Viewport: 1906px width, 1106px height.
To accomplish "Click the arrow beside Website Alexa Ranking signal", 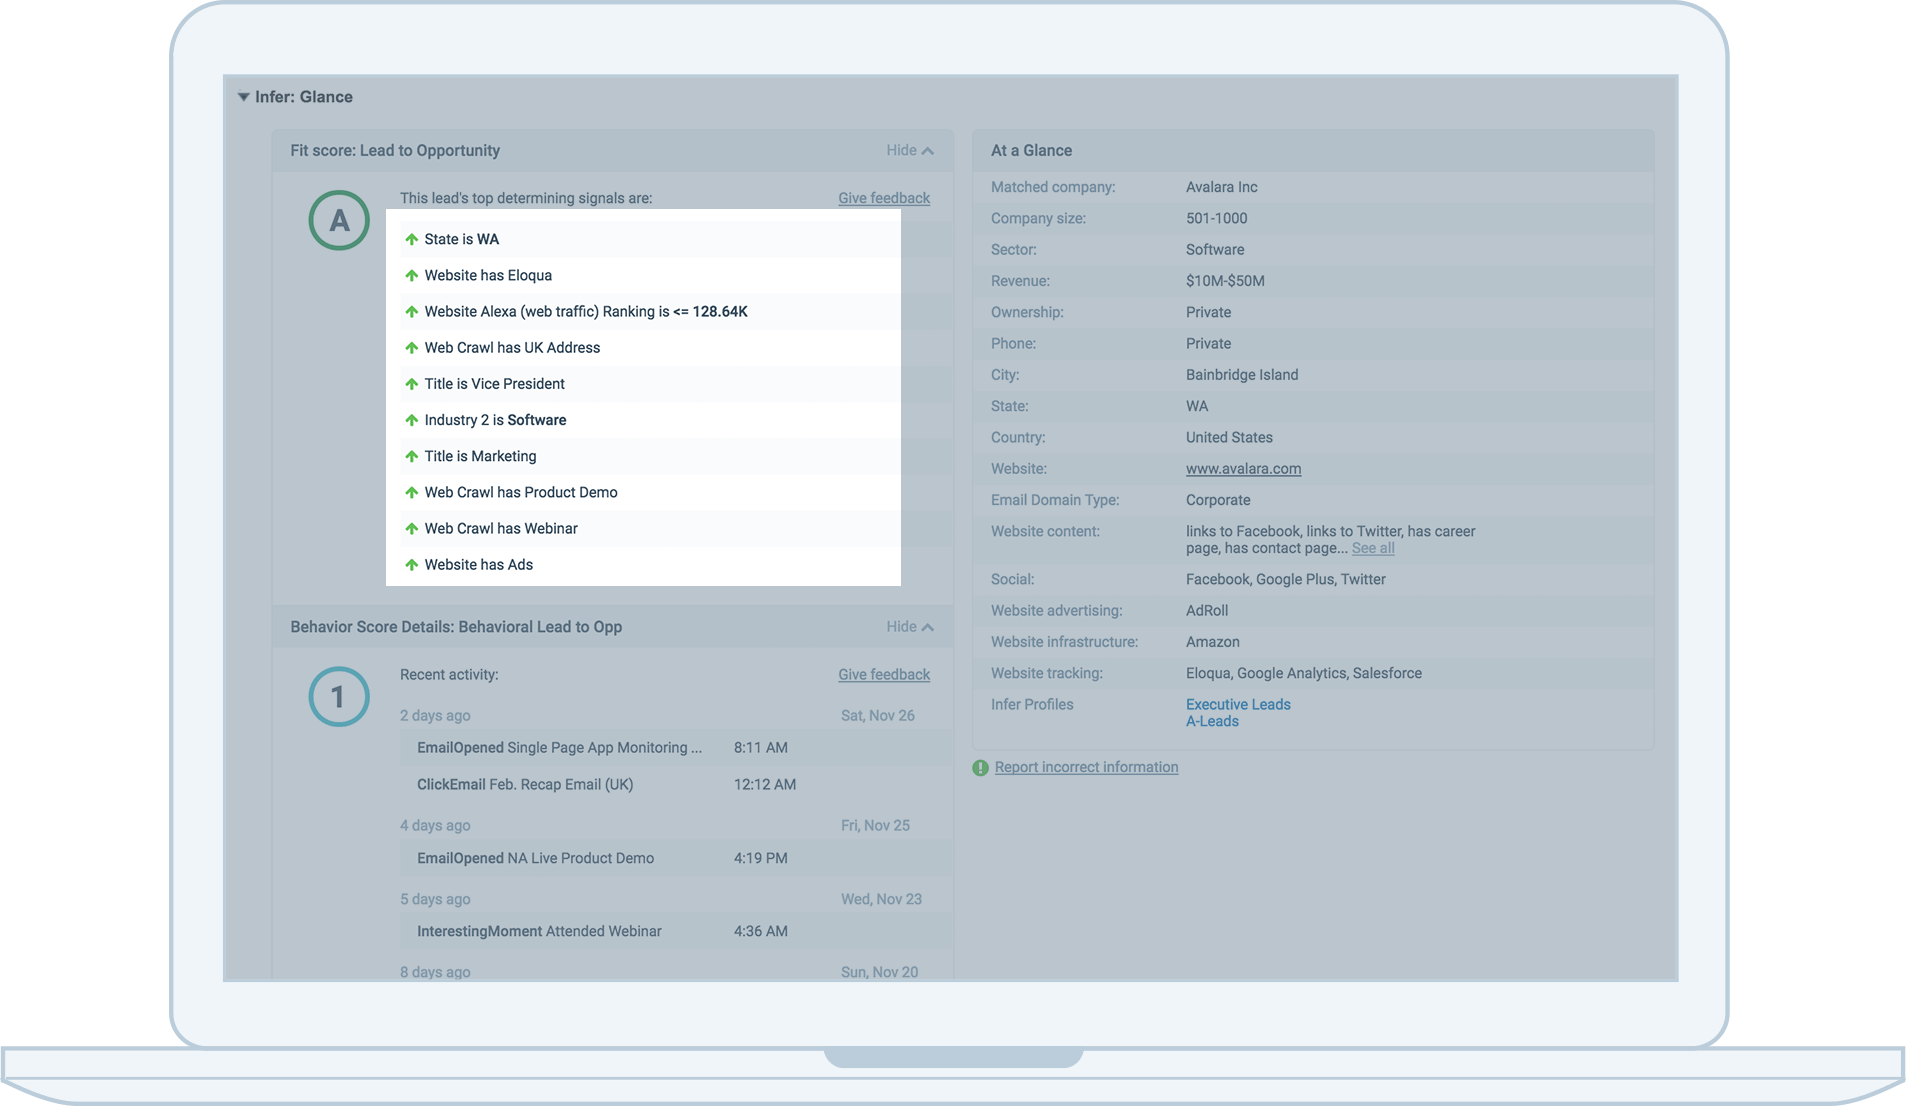I will click(411, 312).
